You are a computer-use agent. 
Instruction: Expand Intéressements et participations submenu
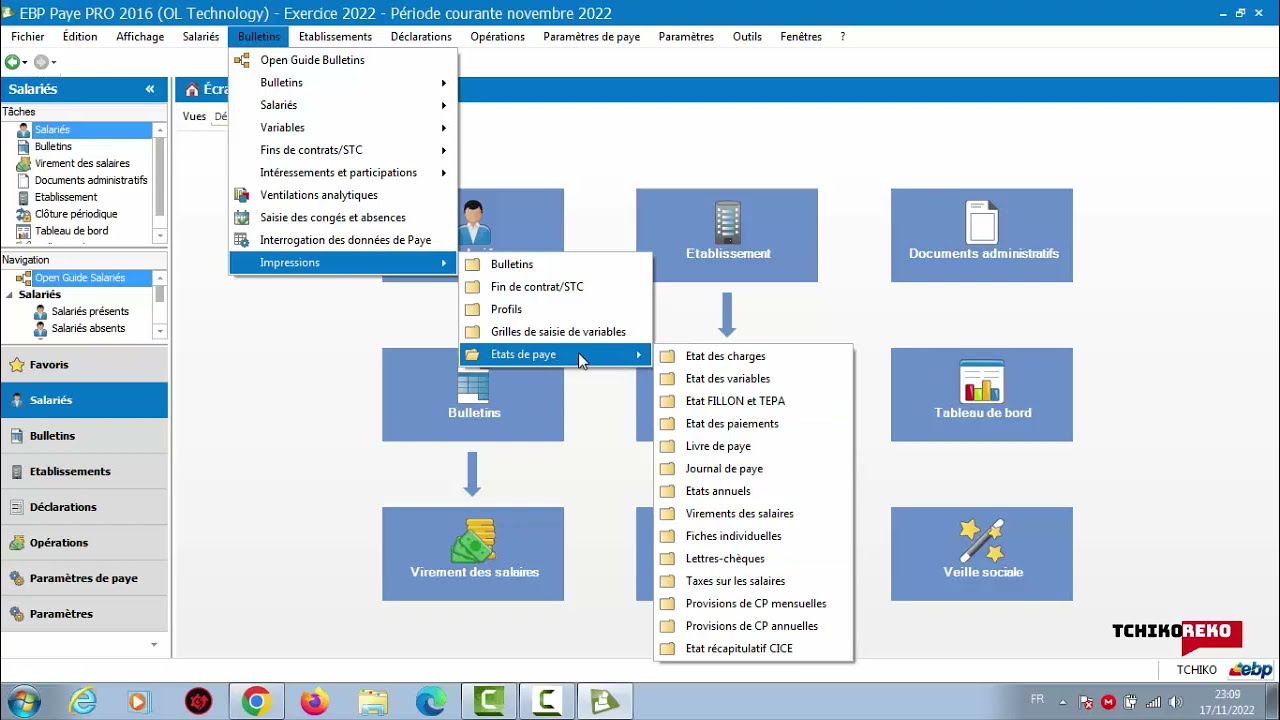coord(443,173)
